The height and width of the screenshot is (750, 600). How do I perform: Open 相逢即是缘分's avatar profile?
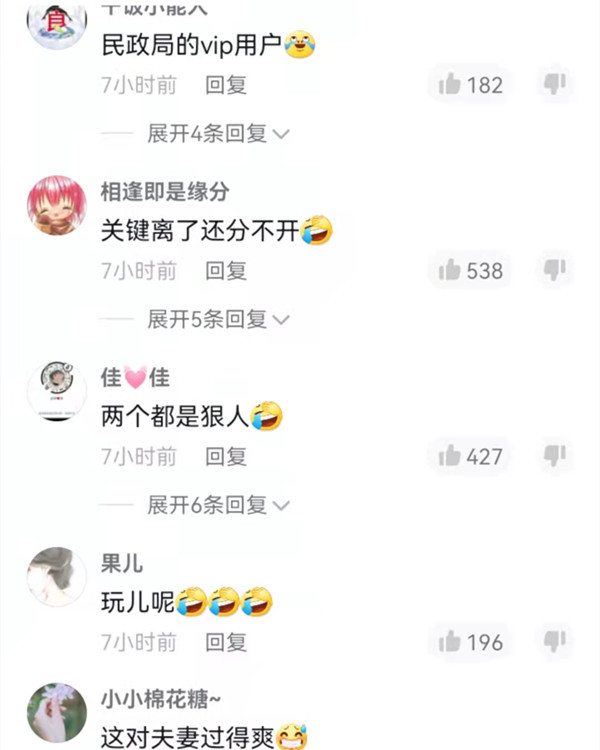click(x=57, y=205)
